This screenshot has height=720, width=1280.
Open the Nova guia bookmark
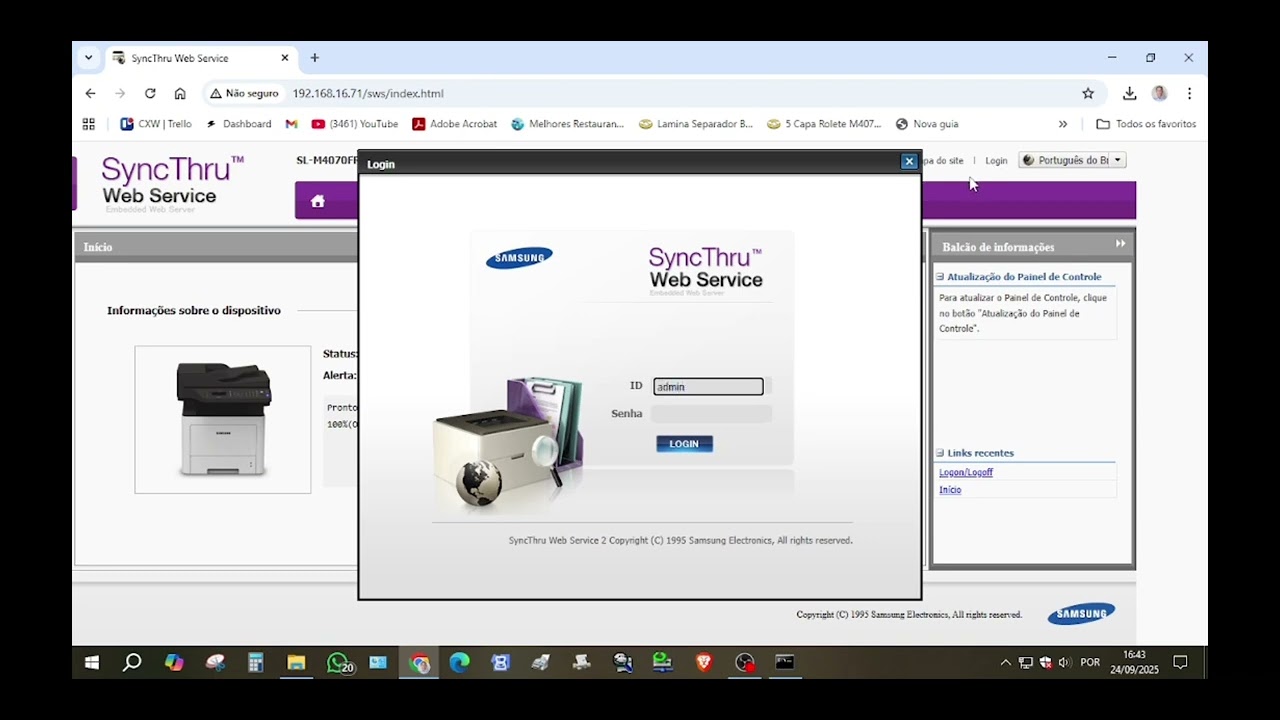(x=927, y=124)
